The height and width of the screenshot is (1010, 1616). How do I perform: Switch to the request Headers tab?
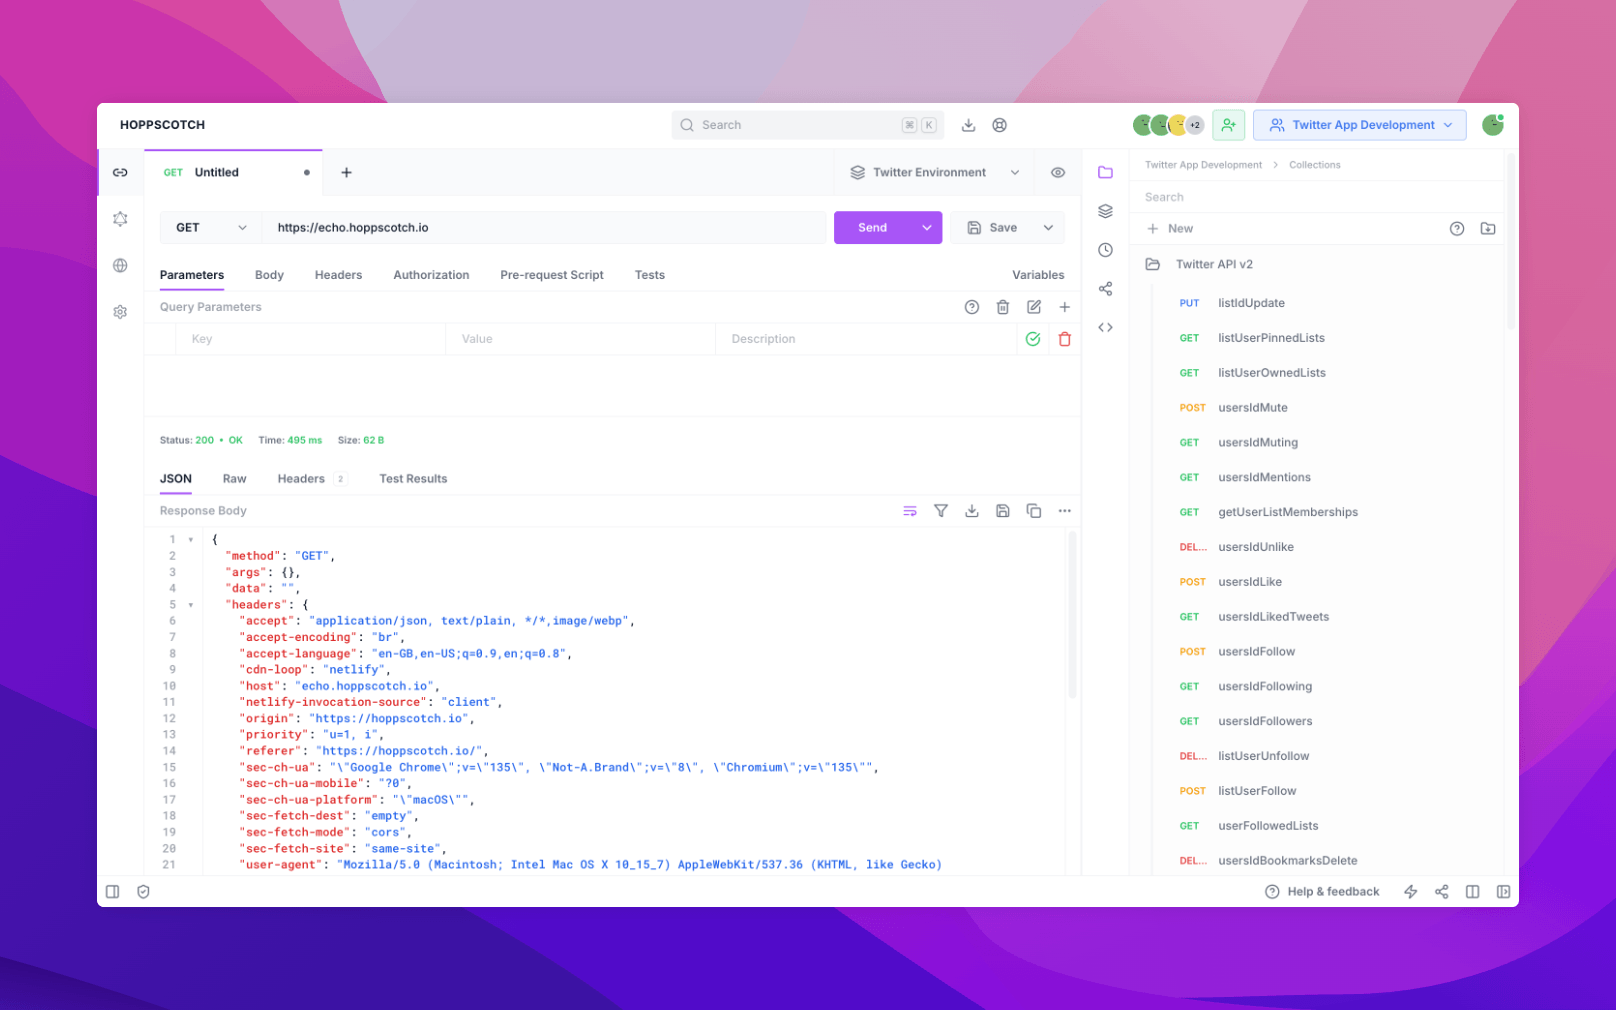pos(338,275)
